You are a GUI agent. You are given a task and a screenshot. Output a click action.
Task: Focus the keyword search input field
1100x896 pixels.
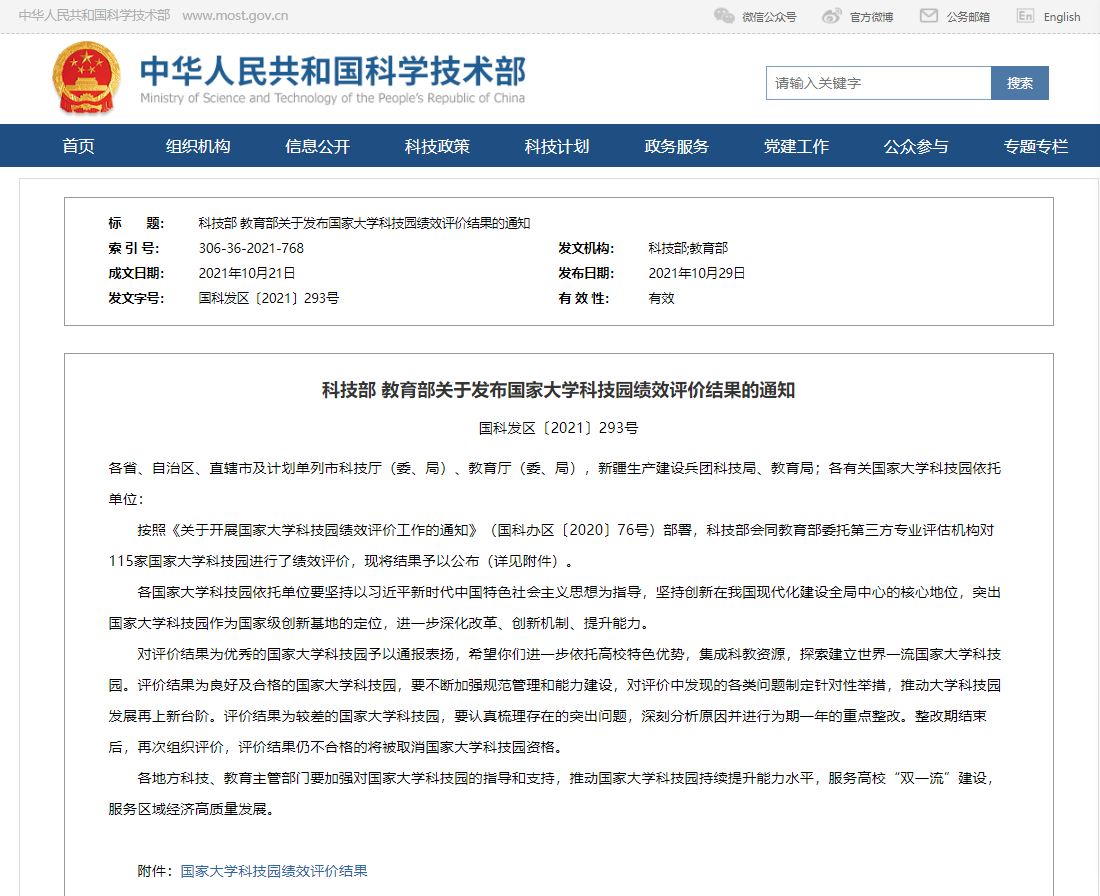coord(878,83)
